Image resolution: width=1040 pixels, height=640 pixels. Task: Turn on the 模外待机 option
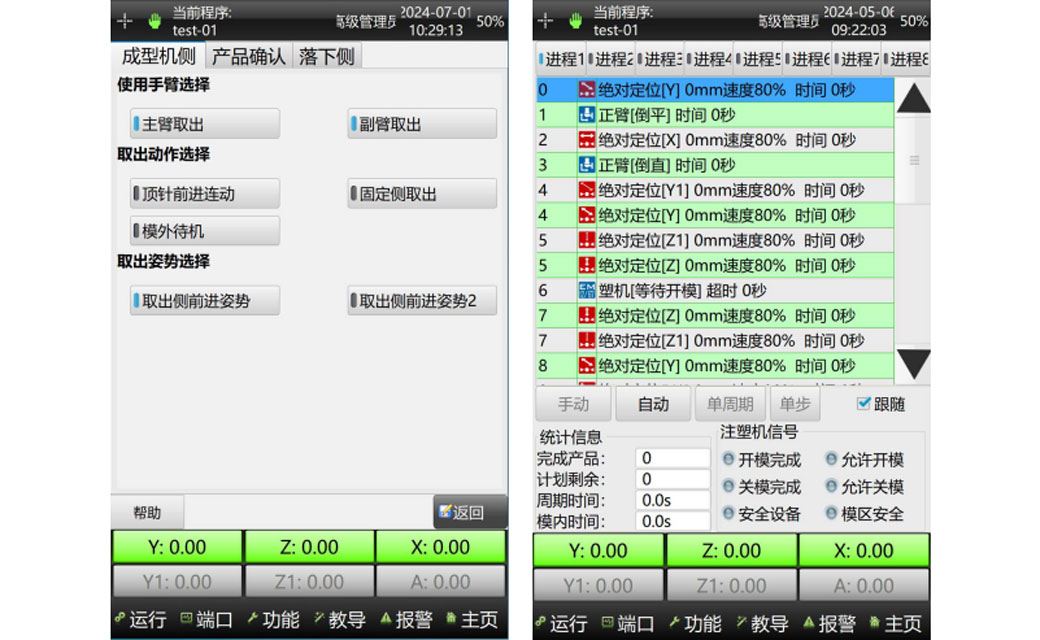pos(205,231)
